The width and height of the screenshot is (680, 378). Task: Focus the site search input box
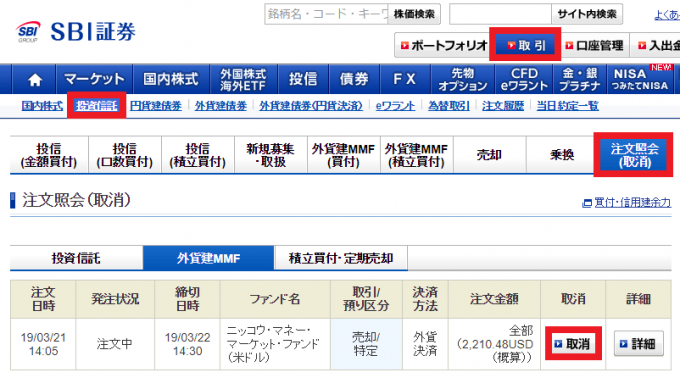coord(500,14)
